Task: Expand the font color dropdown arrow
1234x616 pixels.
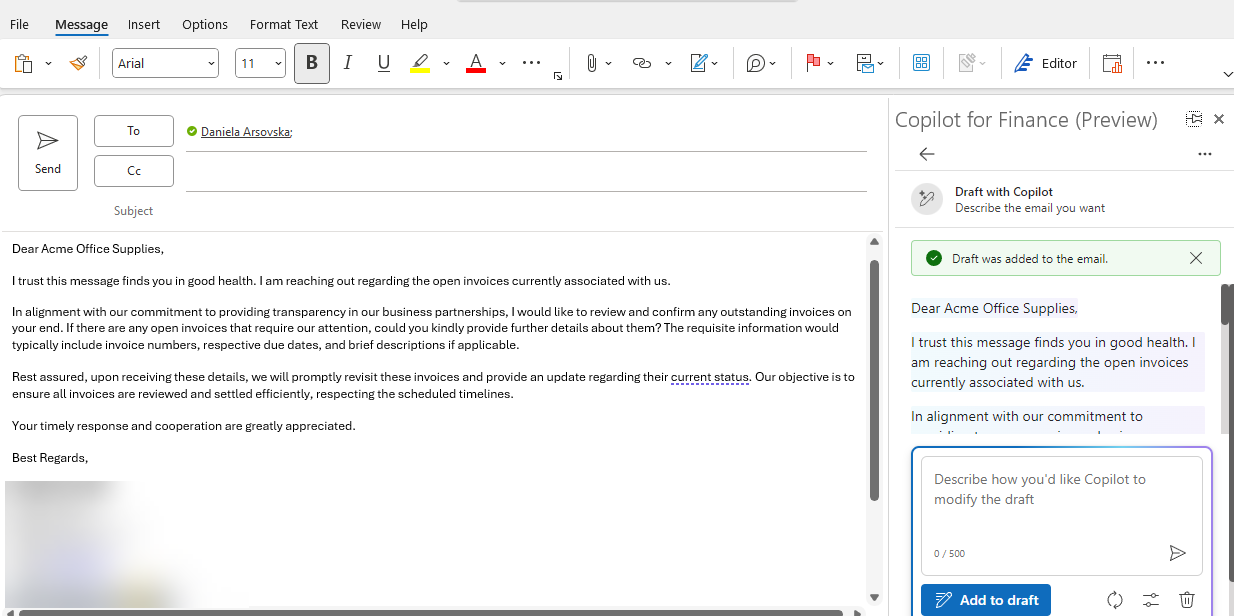Action: pyautogui.click(x=502, y=63)
